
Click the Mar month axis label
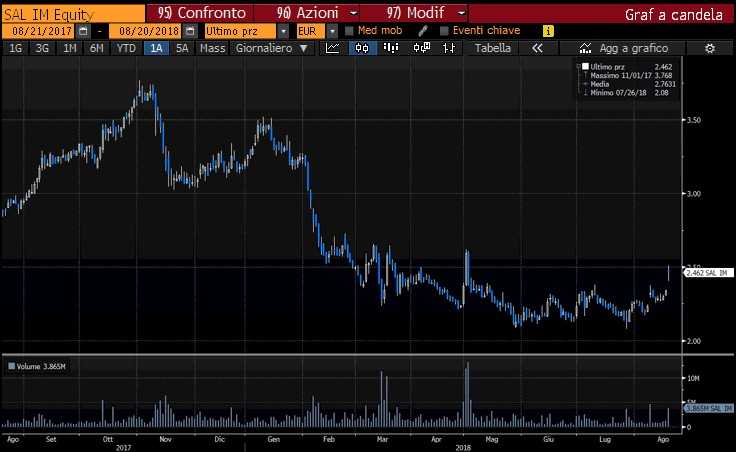click(383, 439)
